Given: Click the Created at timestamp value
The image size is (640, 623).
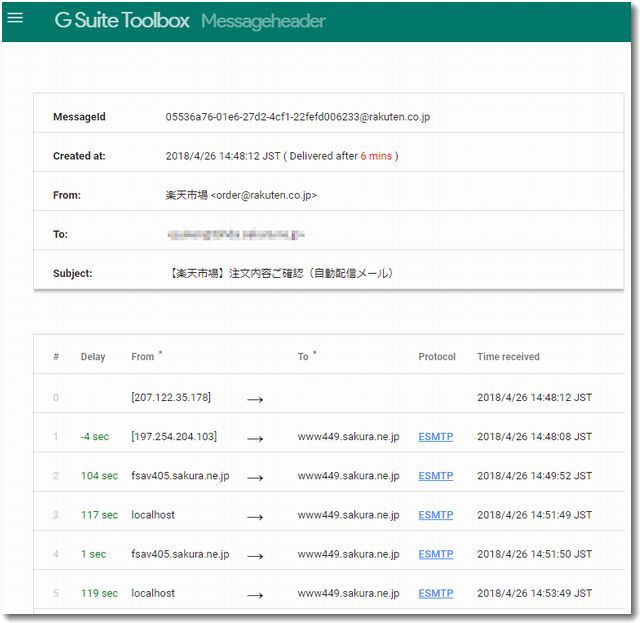Looking at the screenshot, I should [x=223, y=156].
